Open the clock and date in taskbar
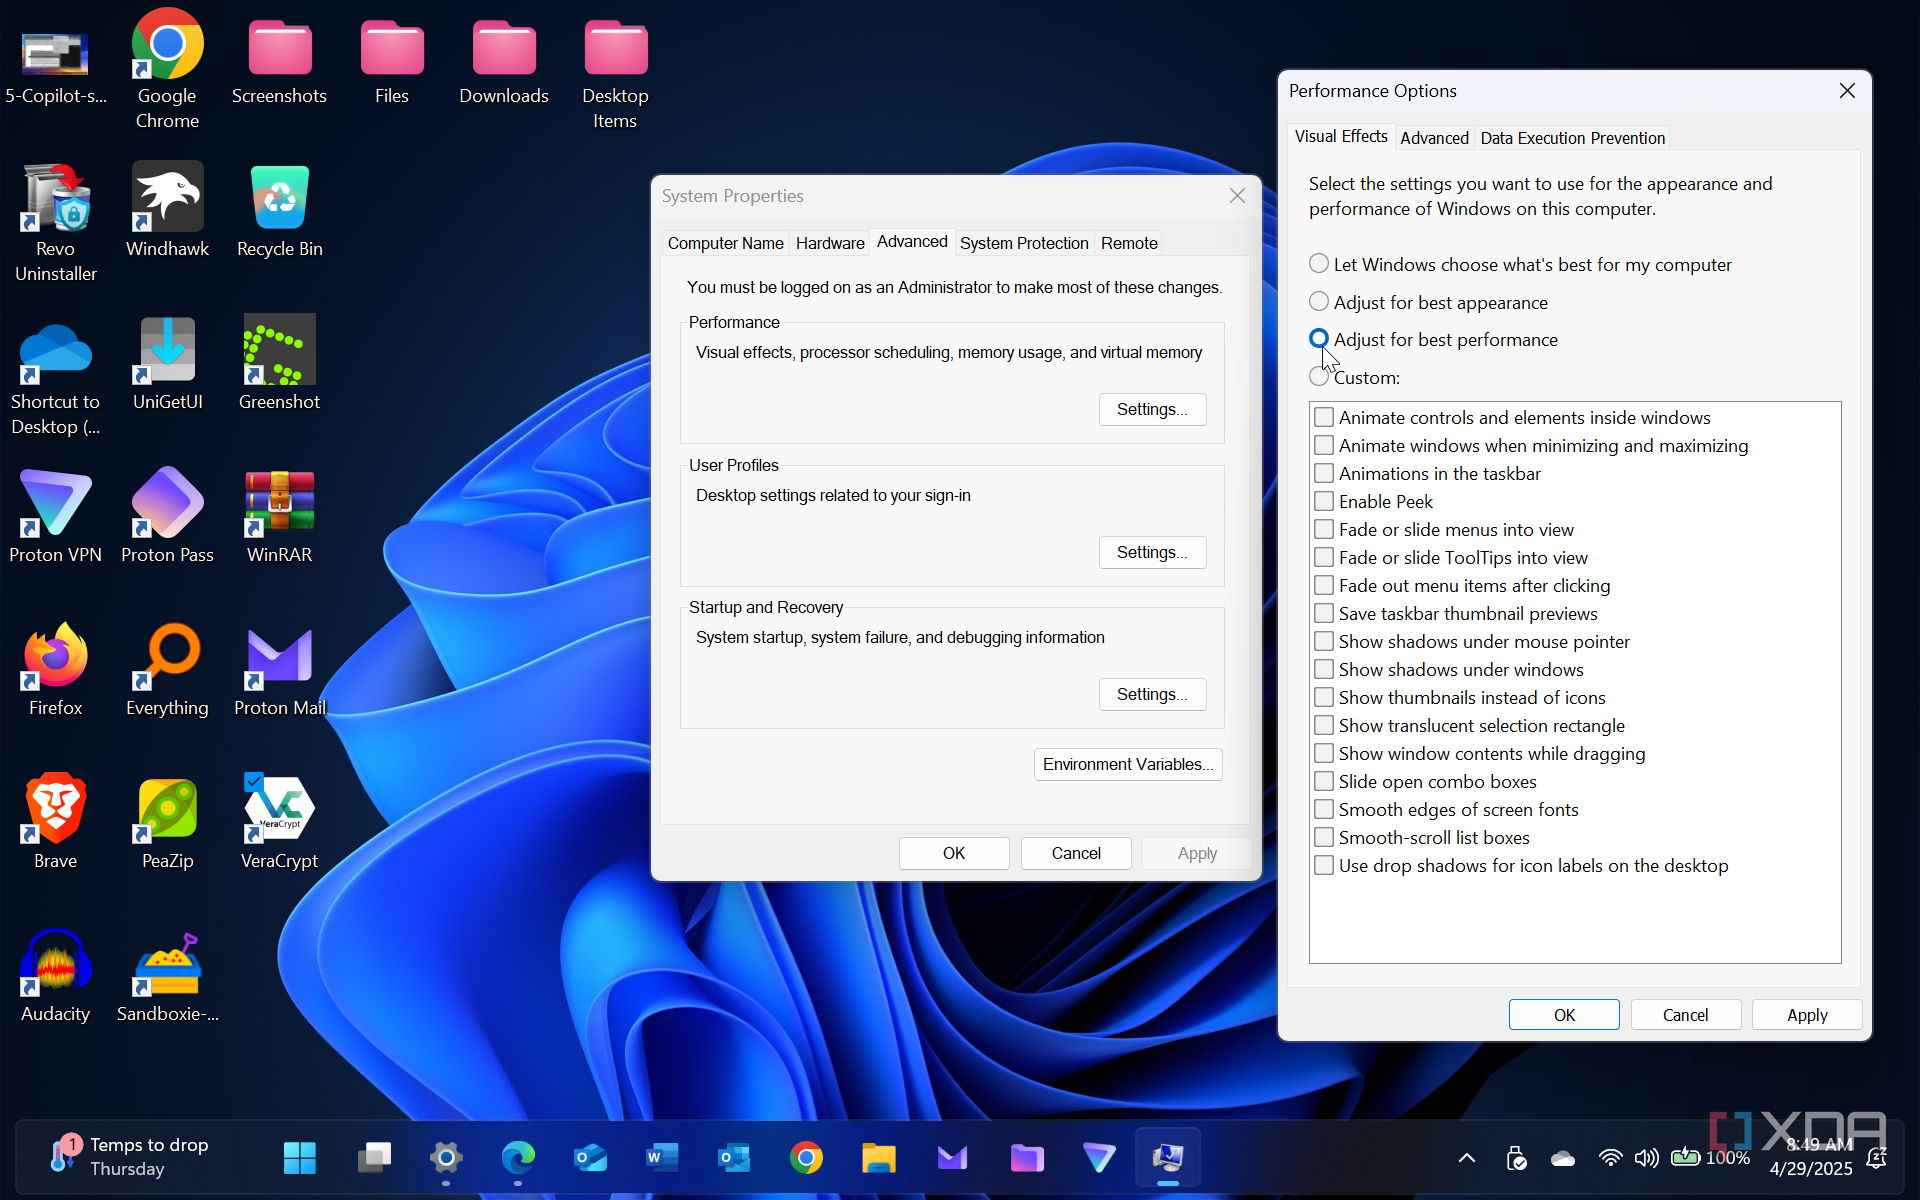 coord(1811,1157)
